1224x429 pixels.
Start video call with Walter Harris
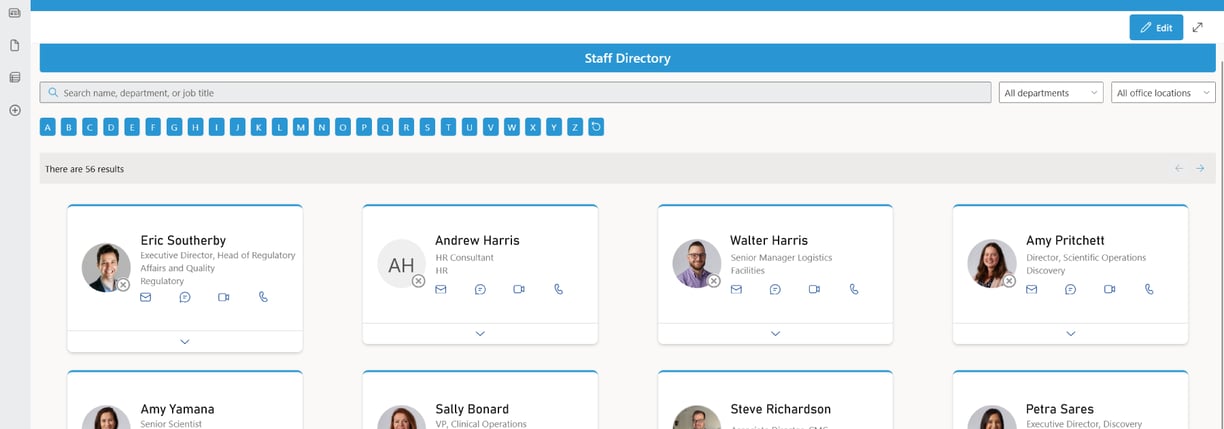814,289
